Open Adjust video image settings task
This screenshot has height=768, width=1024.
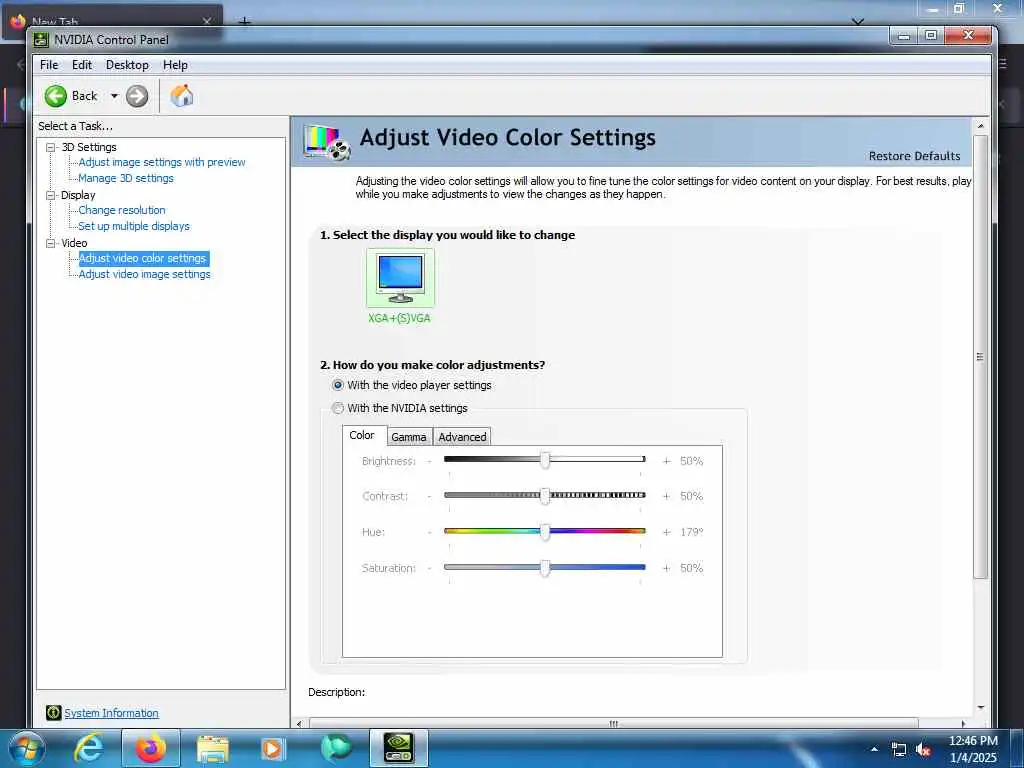[x=144, y=274]
